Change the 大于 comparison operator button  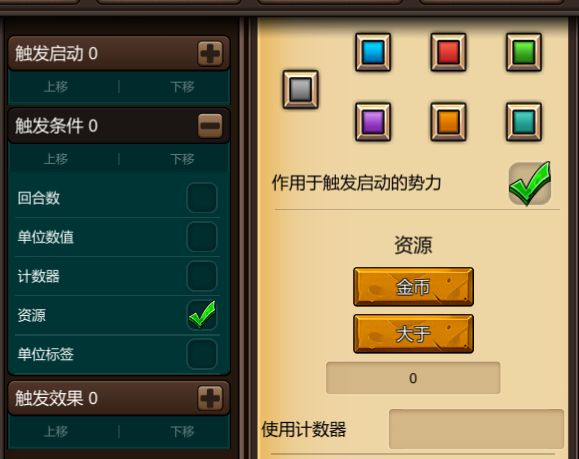point(413,334)
